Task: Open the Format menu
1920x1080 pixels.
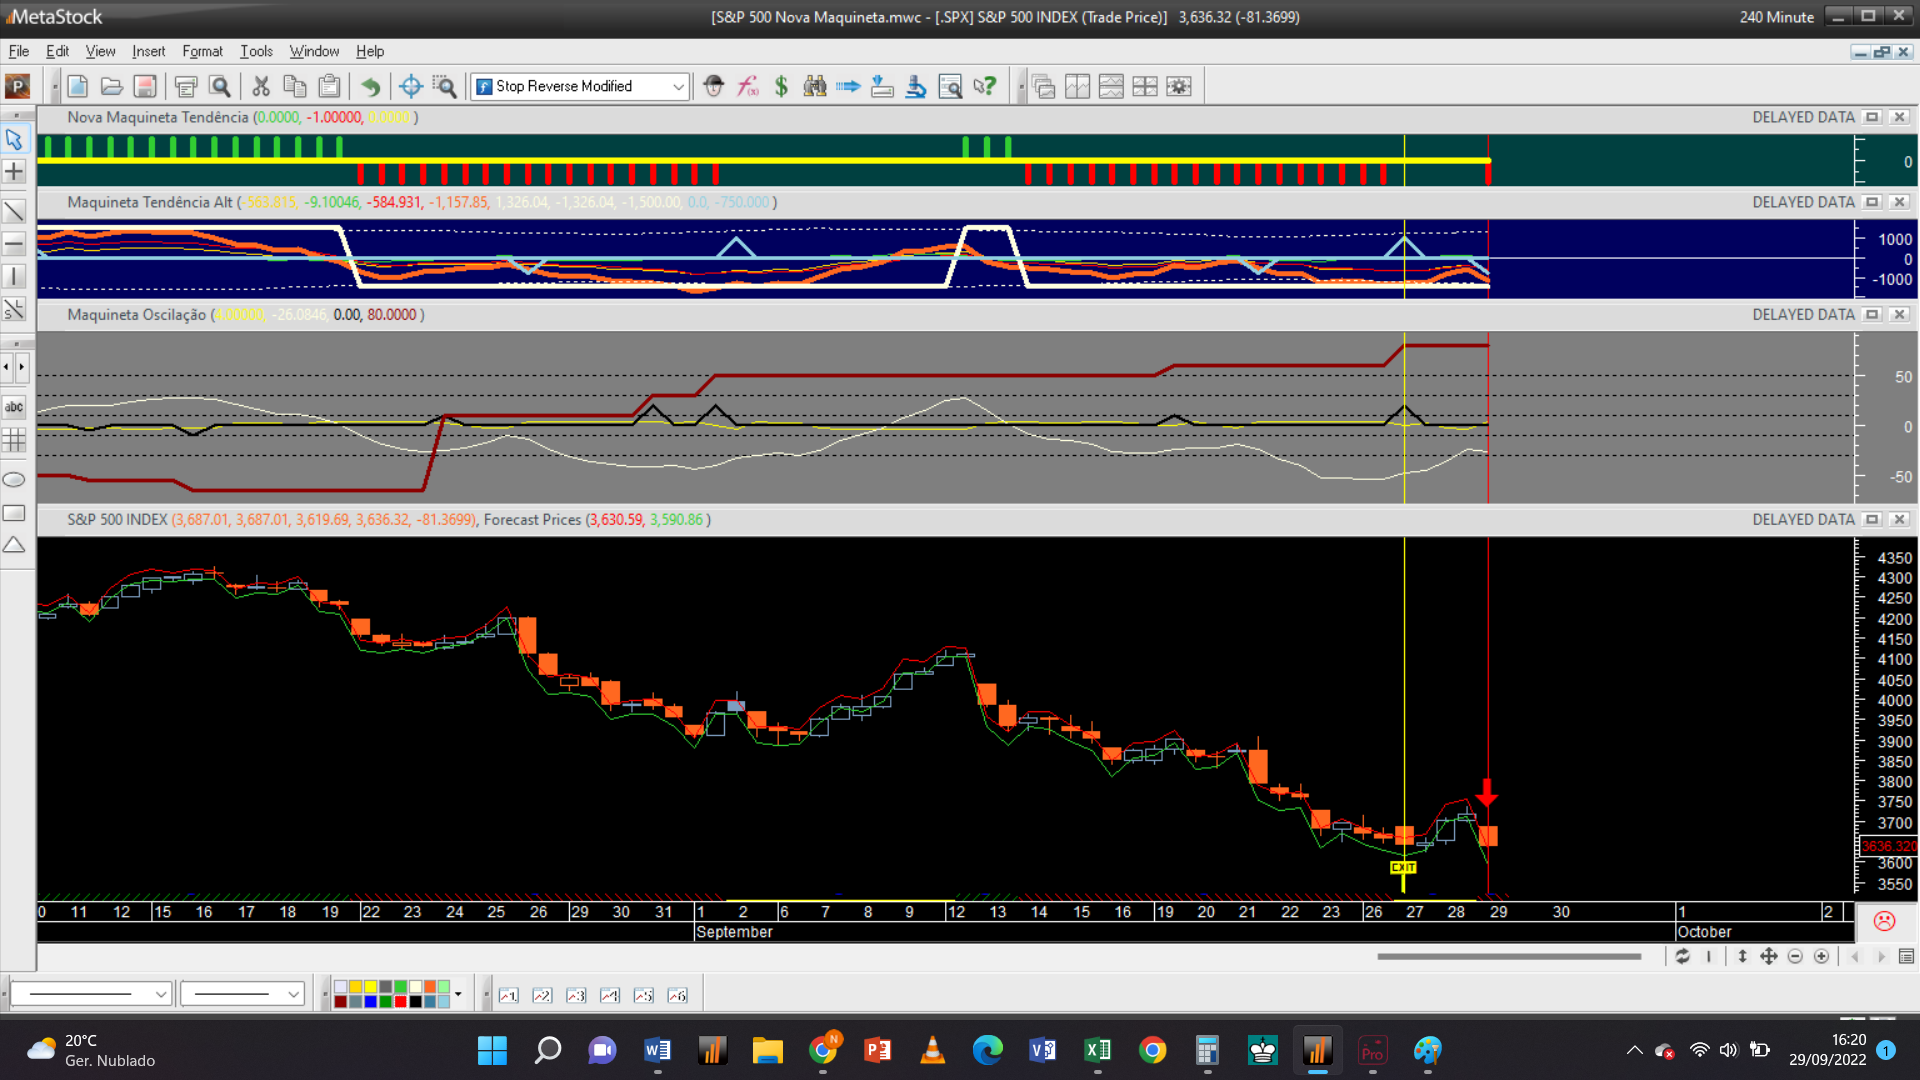Action: pos(202,51)
